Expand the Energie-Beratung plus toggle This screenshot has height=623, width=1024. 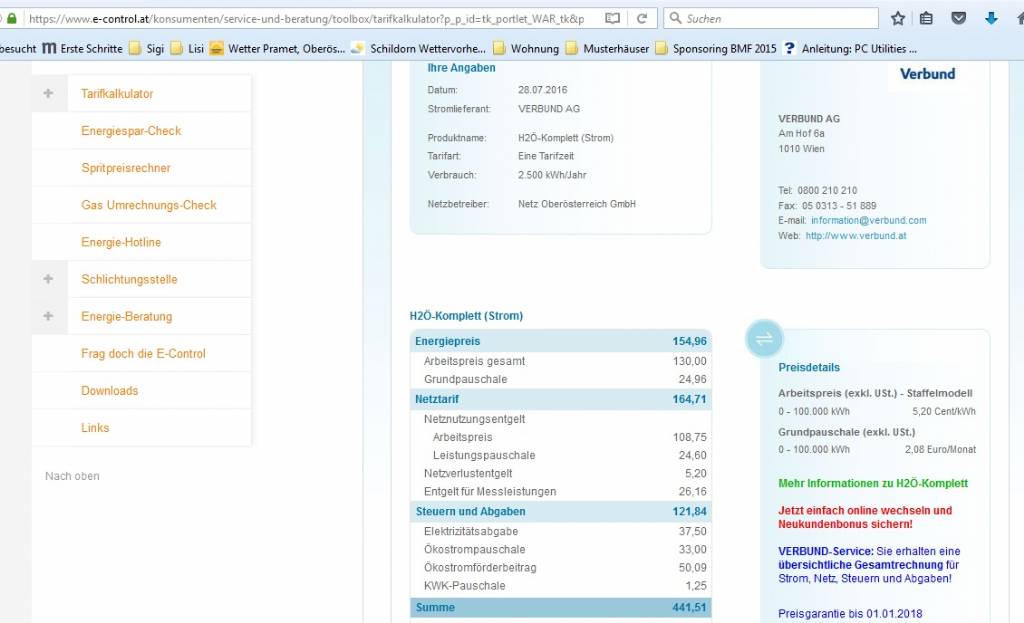pos(48,316)
